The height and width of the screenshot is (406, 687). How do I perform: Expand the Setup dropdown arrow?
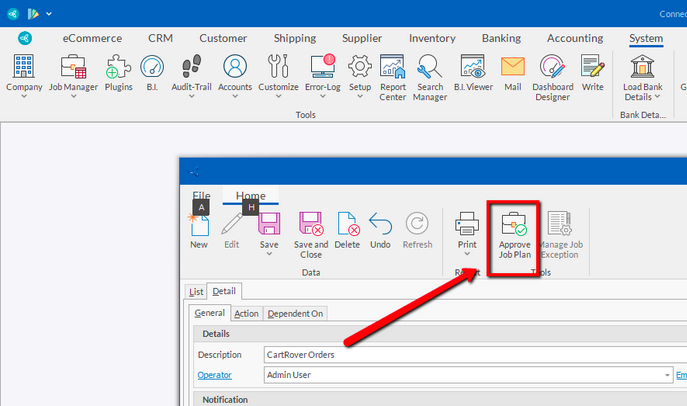360,96
